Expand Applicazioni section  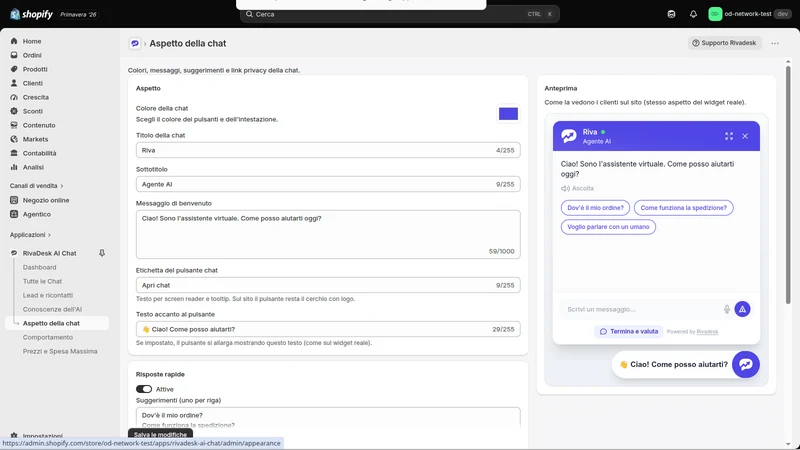pos(30,235)
